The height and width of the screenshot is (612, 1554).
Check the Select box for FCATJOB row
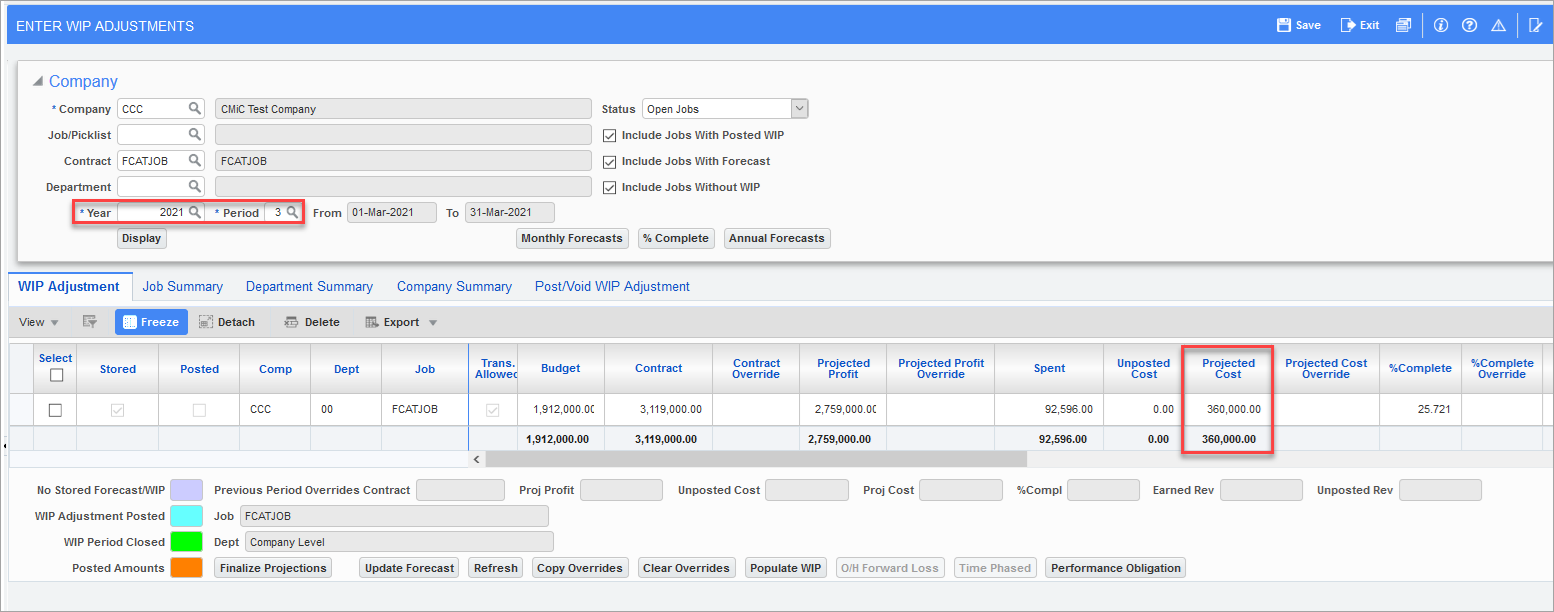point(55,410)
